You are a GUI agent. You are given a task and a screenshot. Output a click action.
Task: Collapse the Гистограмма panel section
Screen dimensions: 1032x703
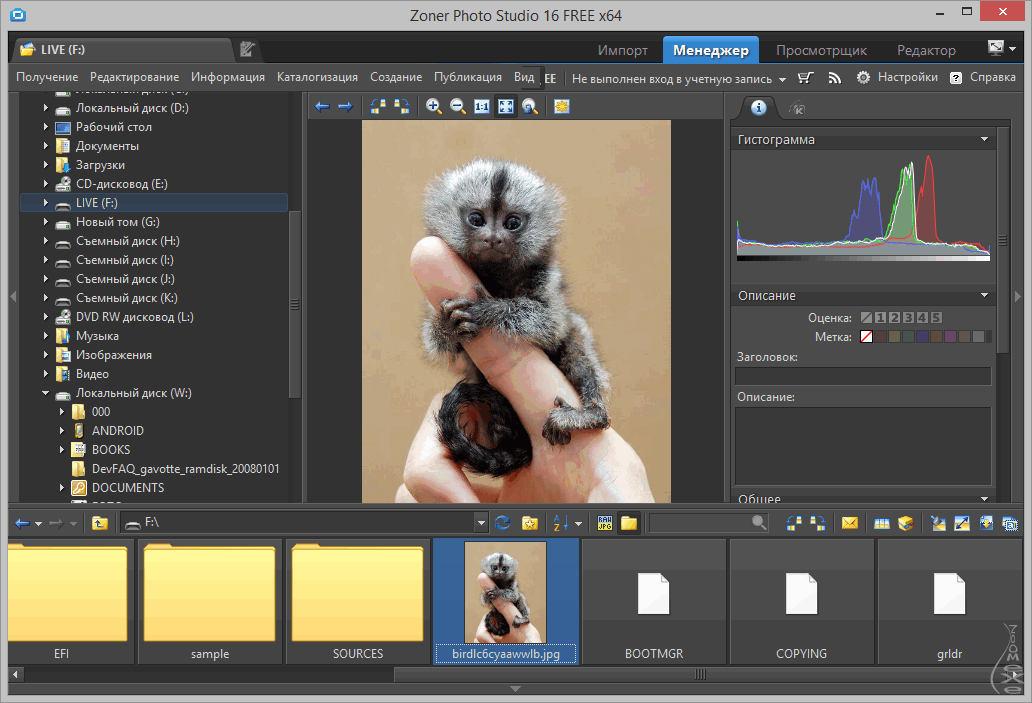click(x=985, y=139)
